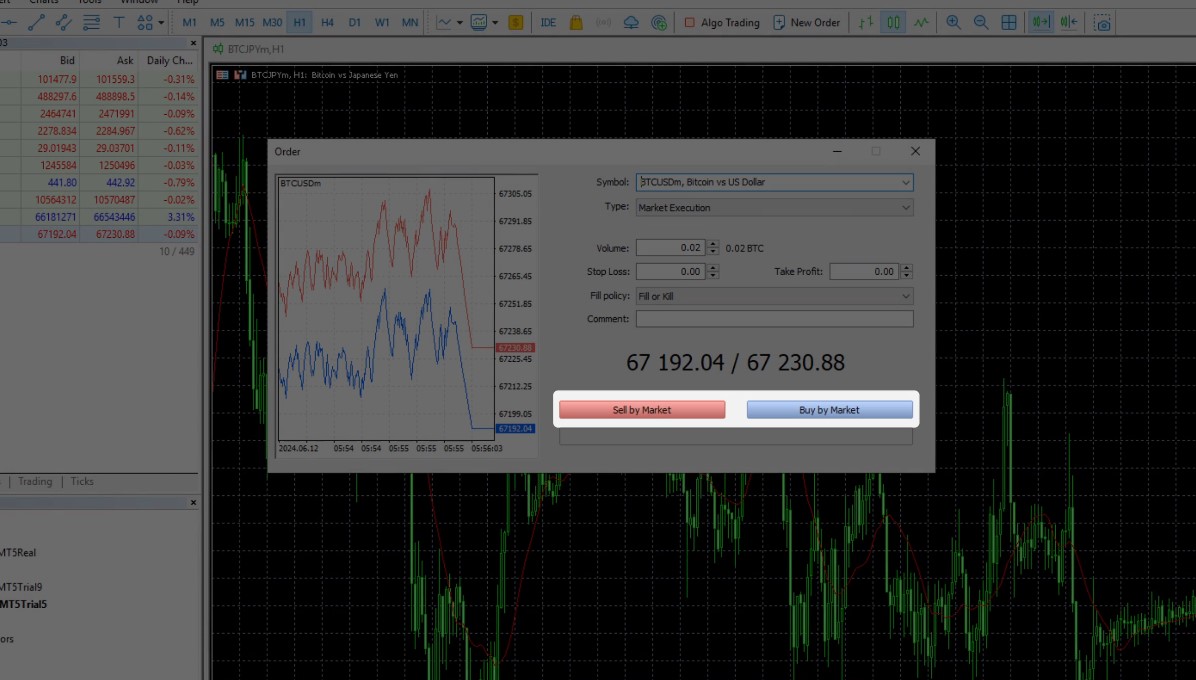Click the Signals broadcast icon

coord(603,23)
